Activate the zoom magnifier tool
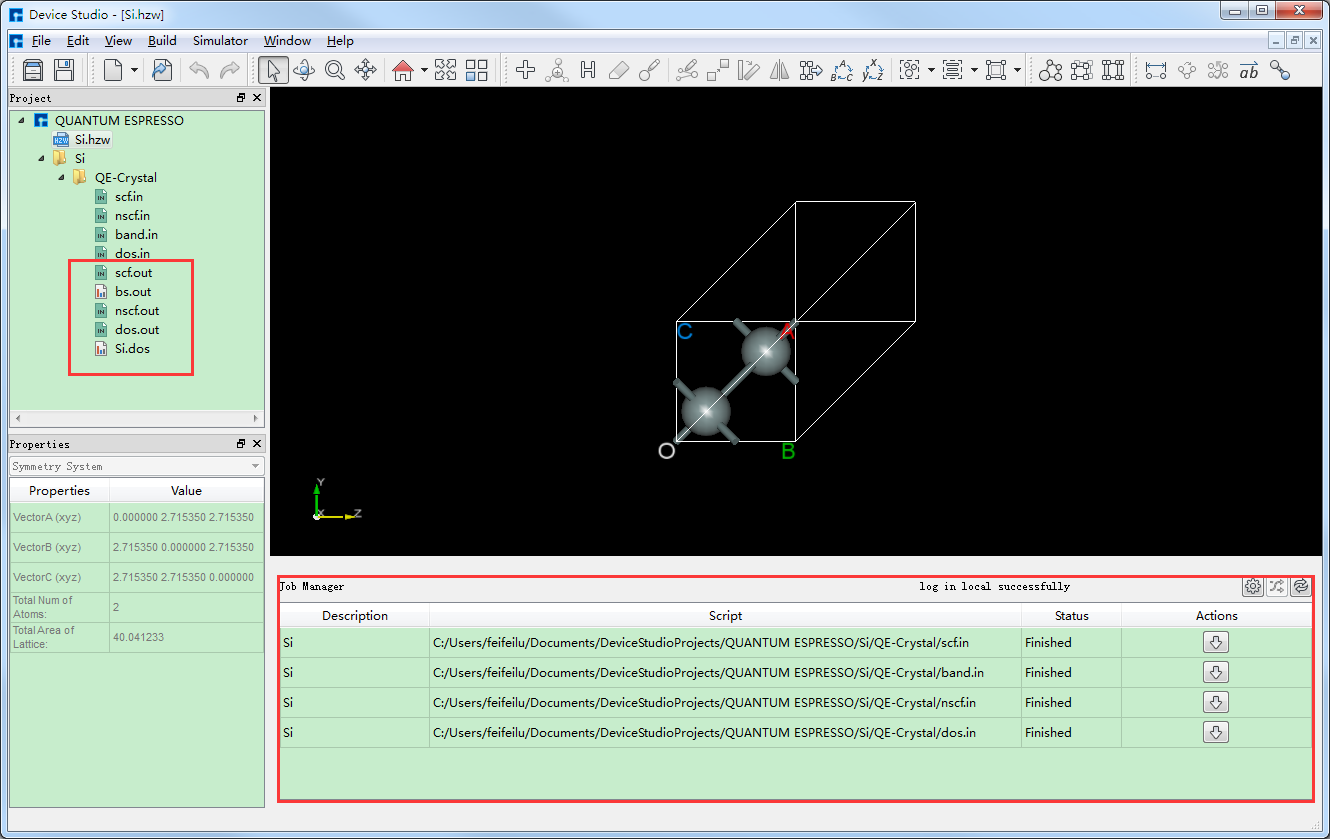The width and height of the screenshot is (1330, 839). point(335,70)
